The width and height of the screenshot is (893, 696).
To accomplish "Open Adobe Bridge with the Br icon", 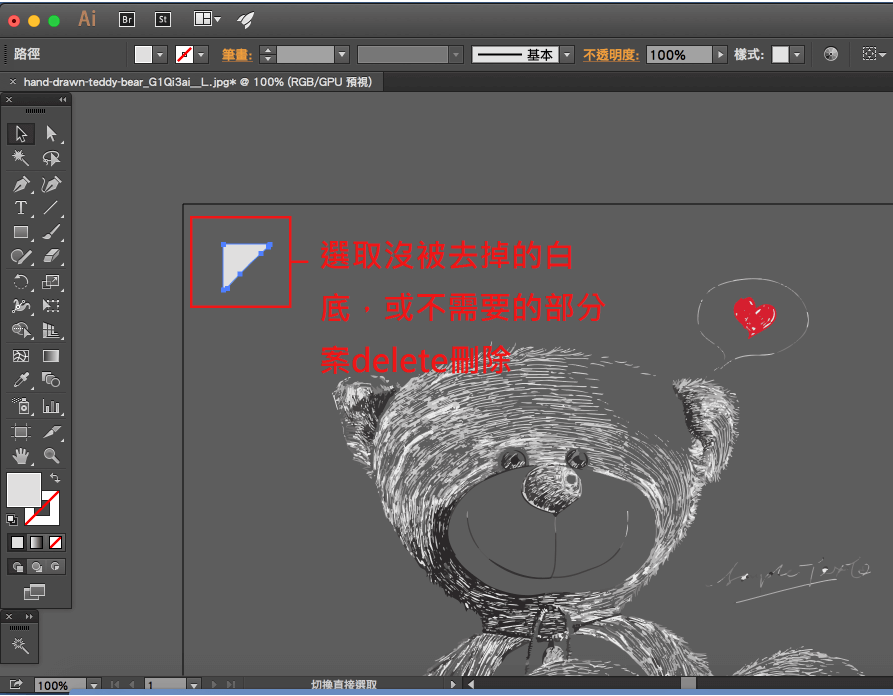I will 127,19.
